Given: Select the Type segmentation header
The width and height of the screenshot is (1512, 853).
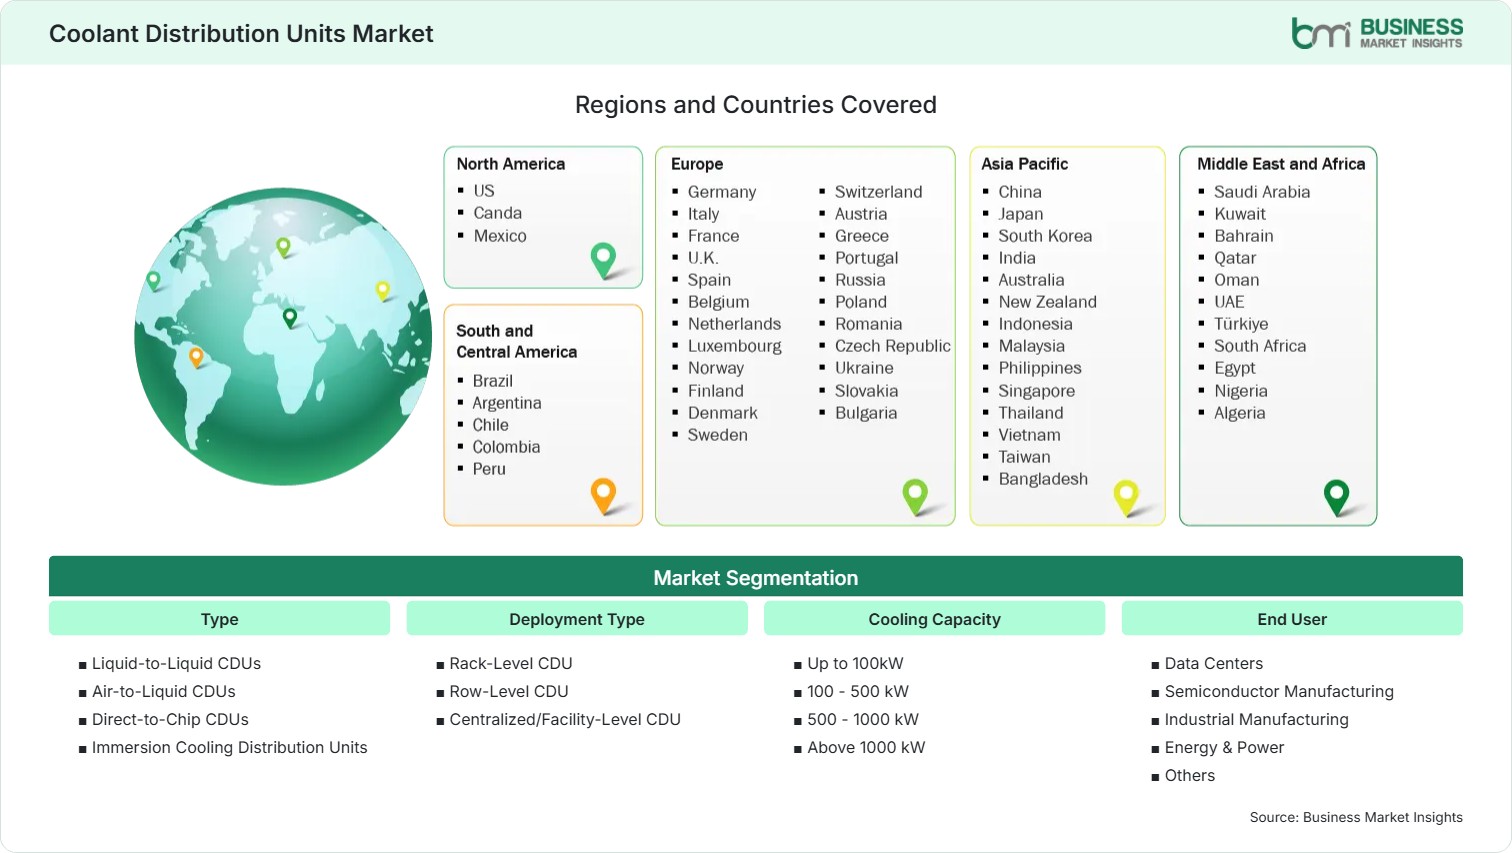Looking at the screenshot, I should click(x=219, y=619).
